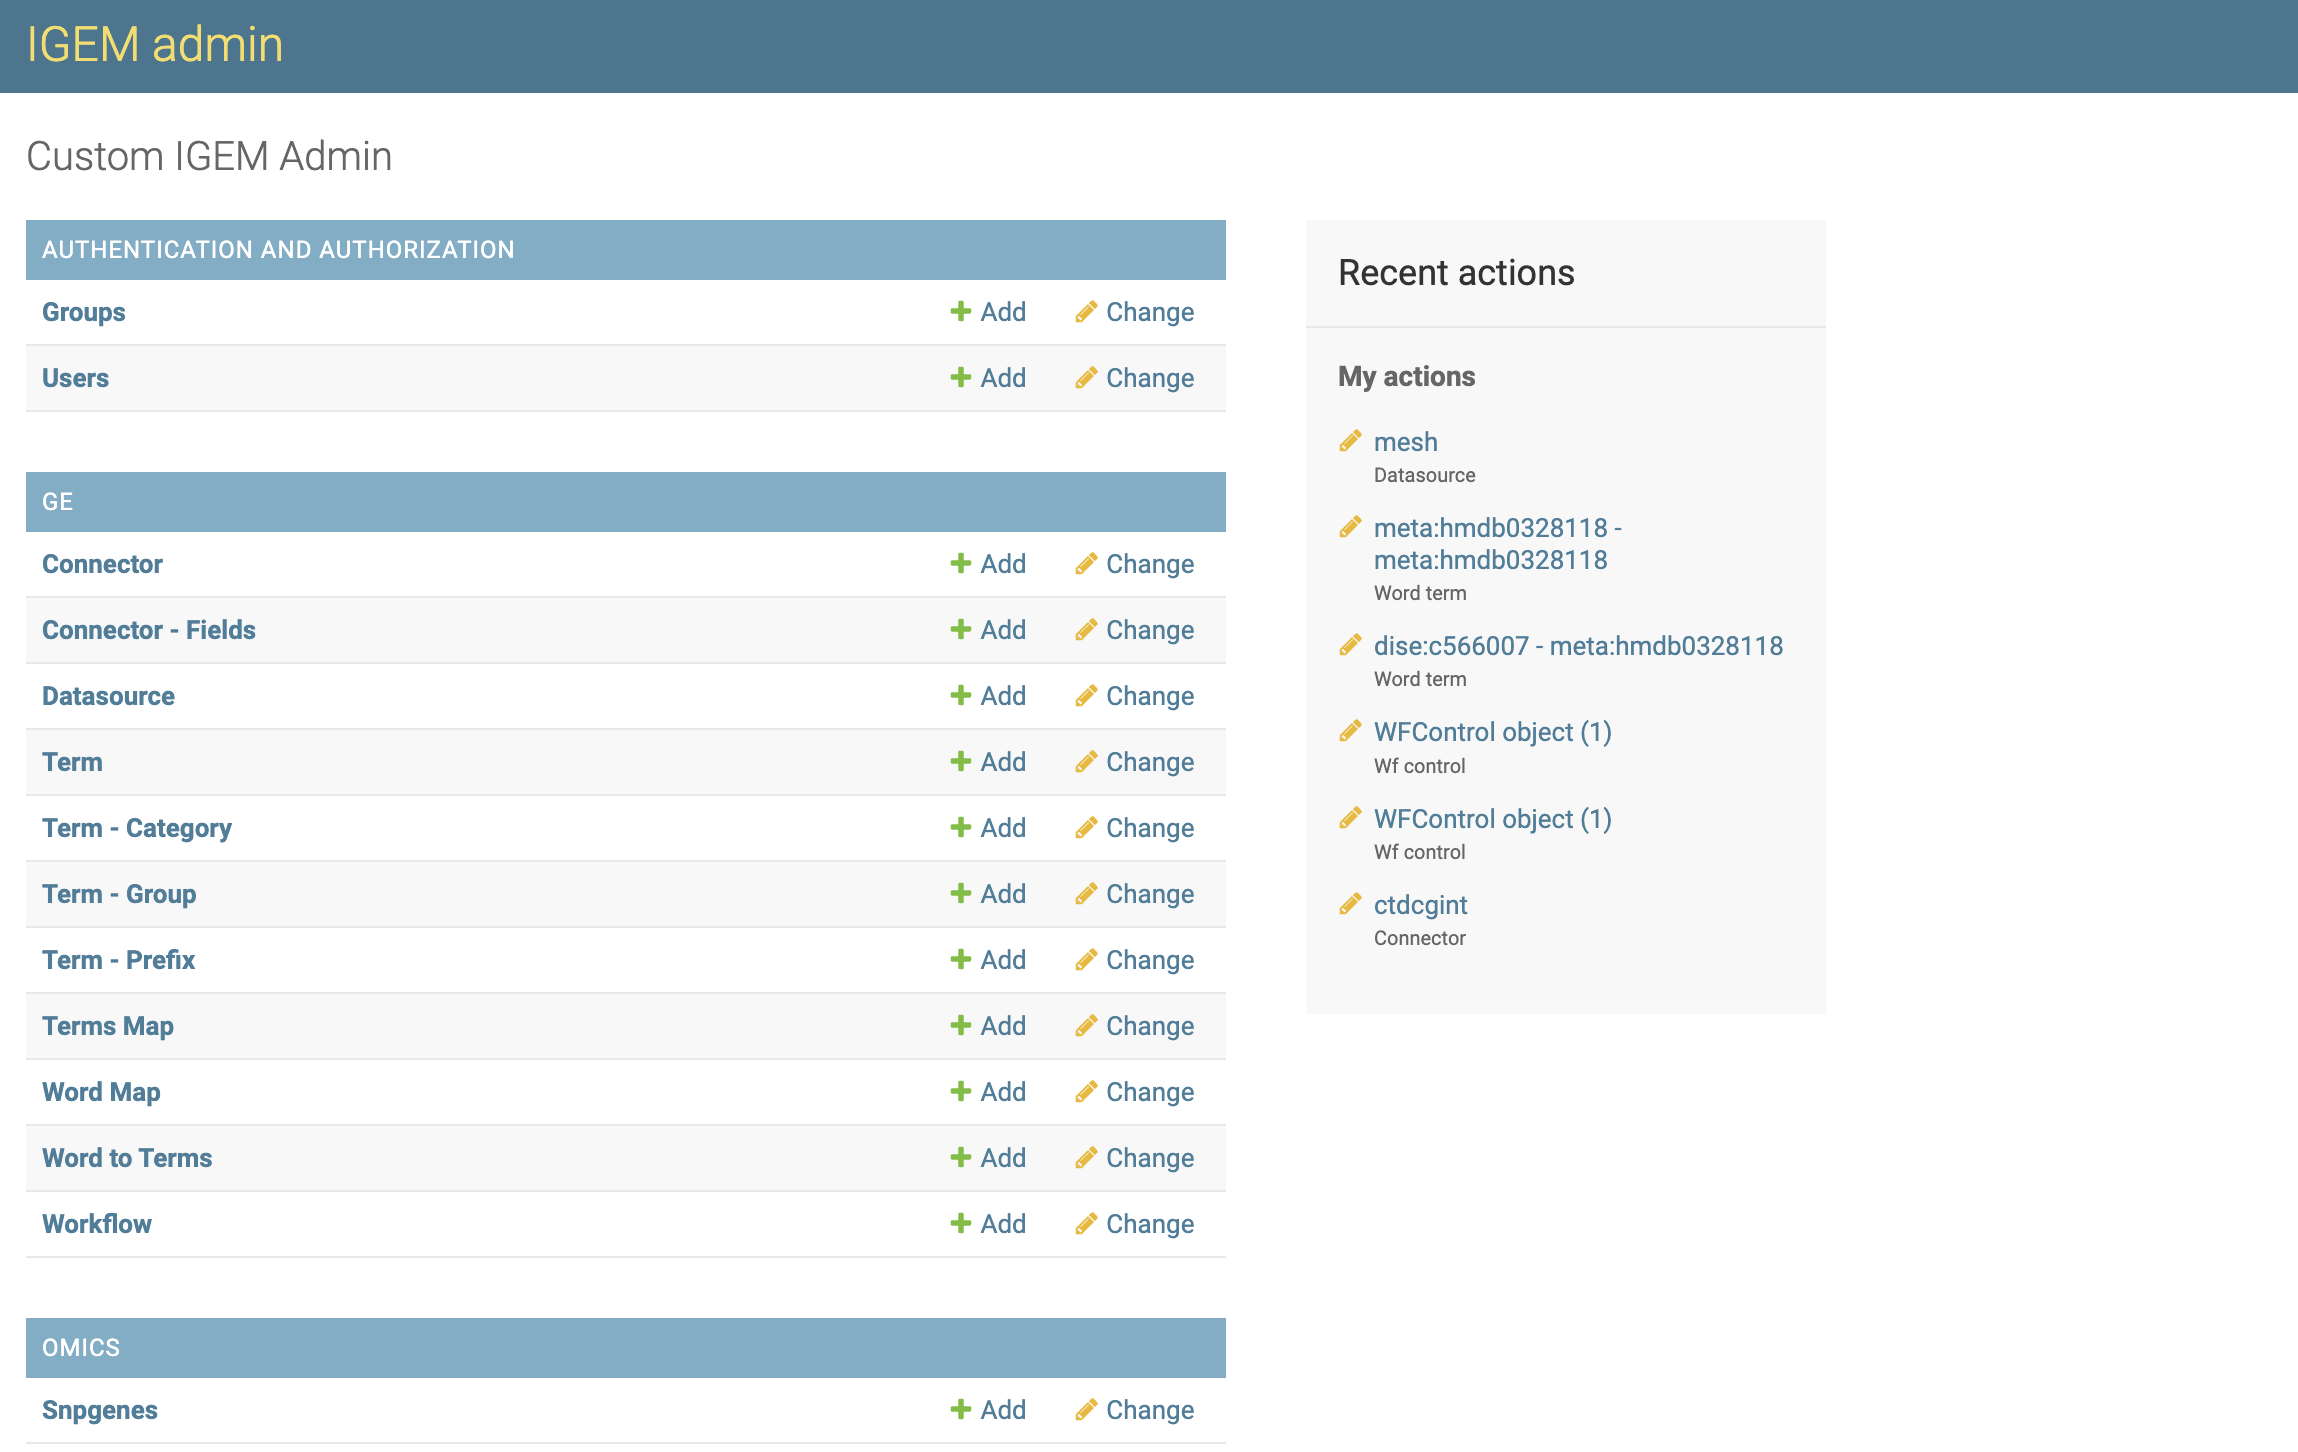Click the plus icon in the Users row
This screenshot has height=1452, width=2298.
(x=961, y=378)
